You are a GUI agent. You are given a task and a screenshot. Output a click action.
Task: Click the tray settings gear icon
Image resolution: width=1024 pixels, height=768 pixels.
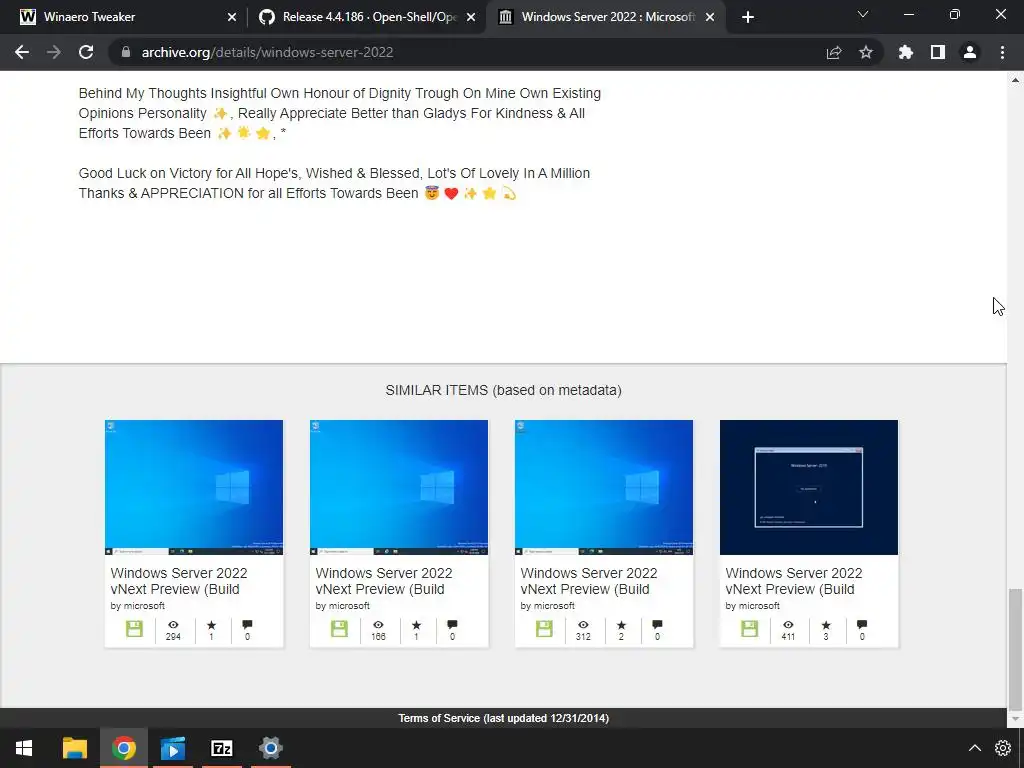click(x=1003, y=748)
